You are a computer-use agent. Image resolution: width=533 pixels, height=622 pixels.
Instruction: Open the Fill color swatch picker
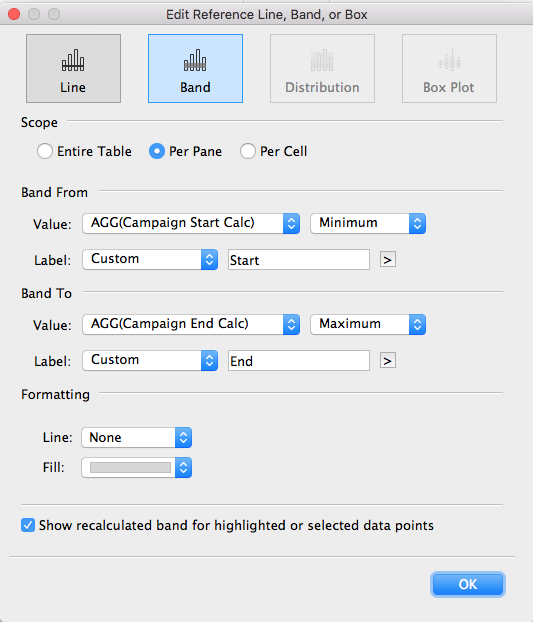pos(136,468)
